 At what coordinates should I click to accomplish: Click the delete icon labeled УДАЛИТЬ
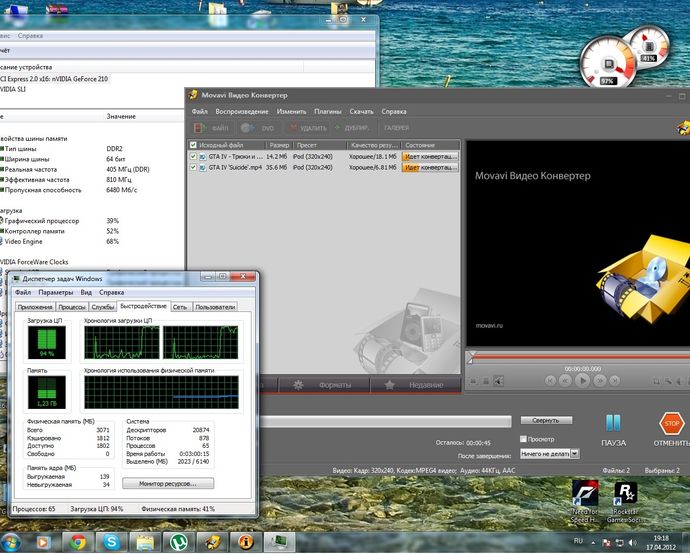pos(293,128)
